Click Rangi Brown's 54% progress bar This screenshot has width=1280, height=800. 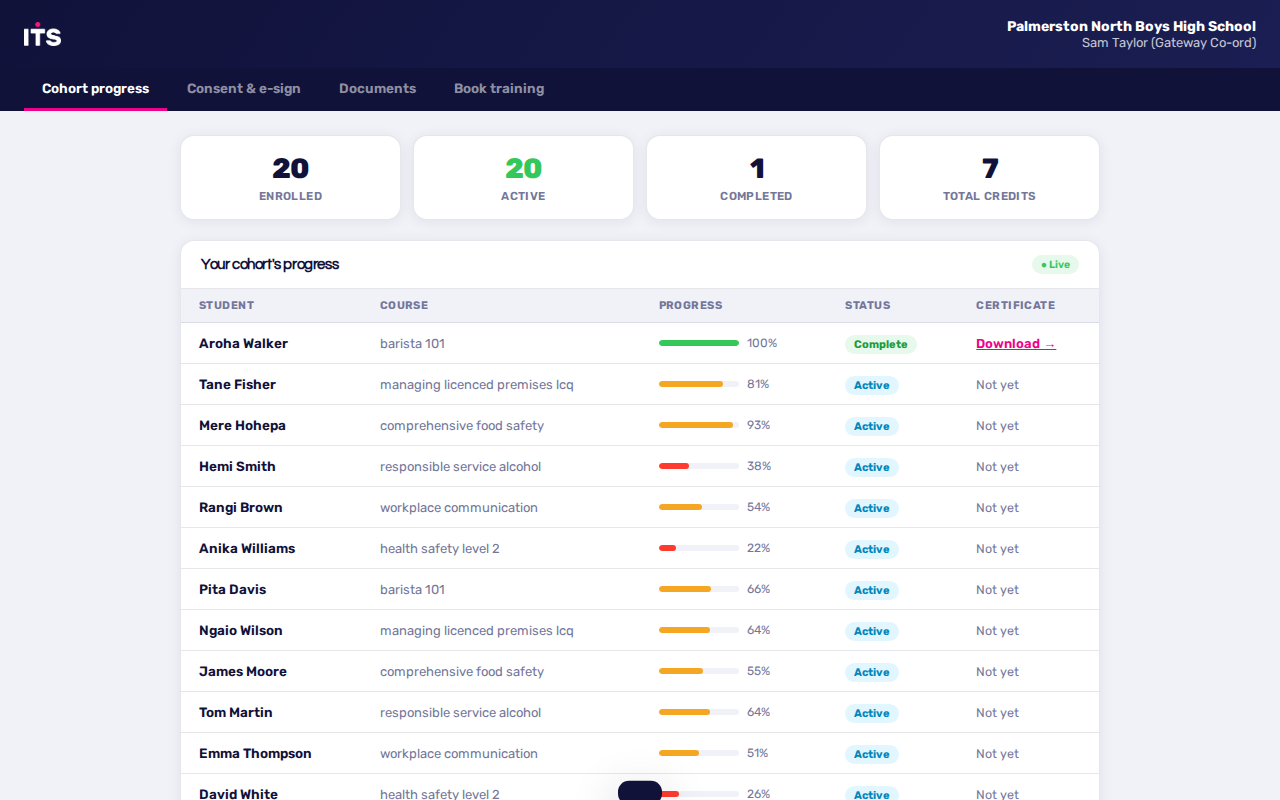click(x=699, y=507)
